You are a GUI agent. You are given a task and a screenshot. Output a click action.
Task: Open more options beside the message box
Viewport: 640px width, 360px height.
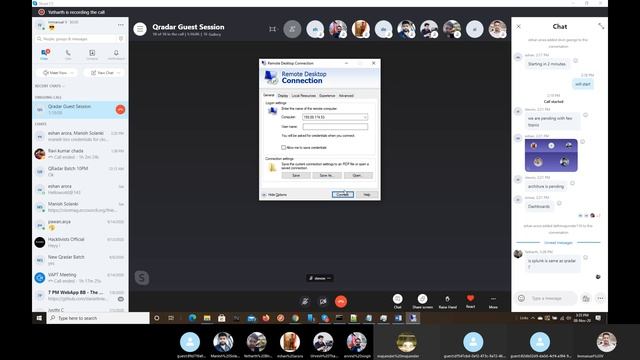pyautogui.click(x=600, y=298)
